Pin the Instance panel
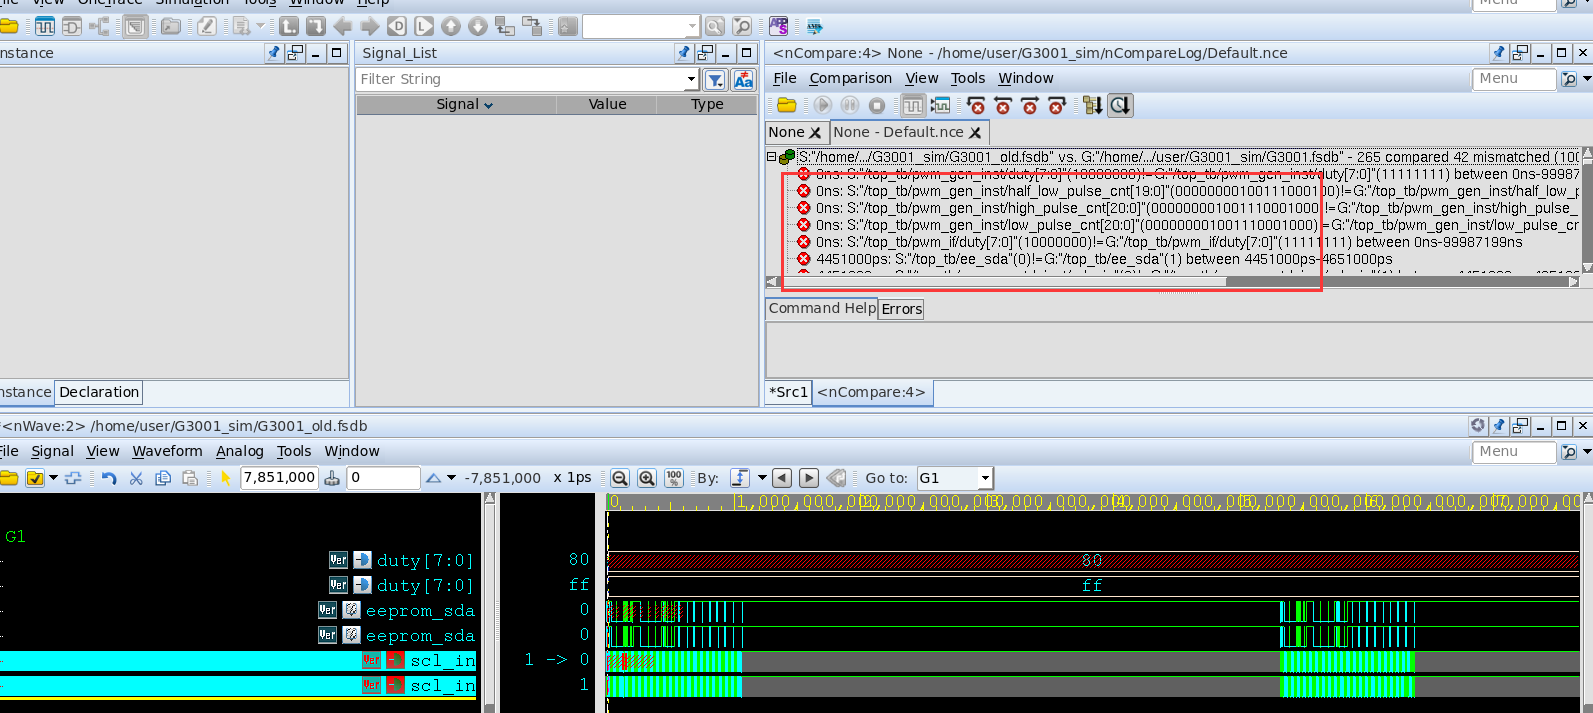 point(274,53)
